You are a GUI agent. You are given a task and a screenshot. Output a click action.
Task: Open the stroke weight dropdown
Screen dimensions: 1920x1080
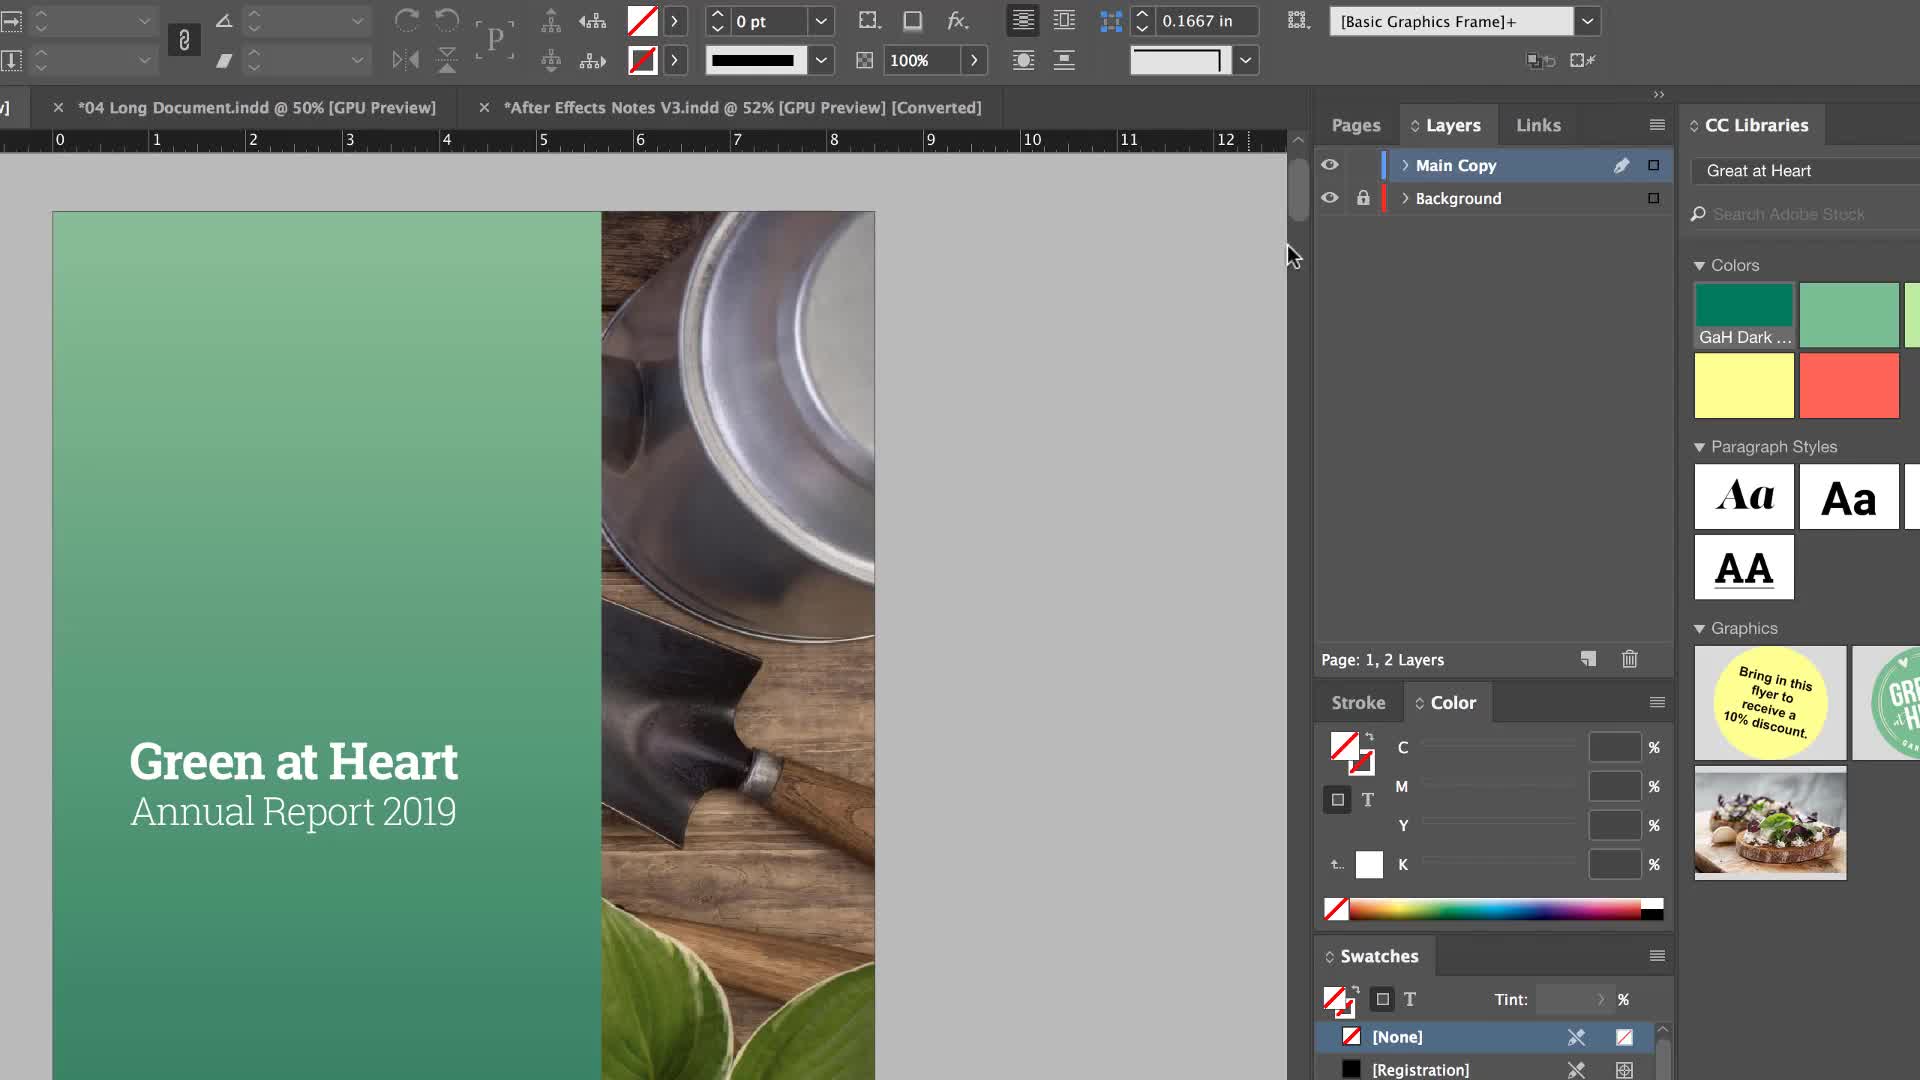coord(821,20)
